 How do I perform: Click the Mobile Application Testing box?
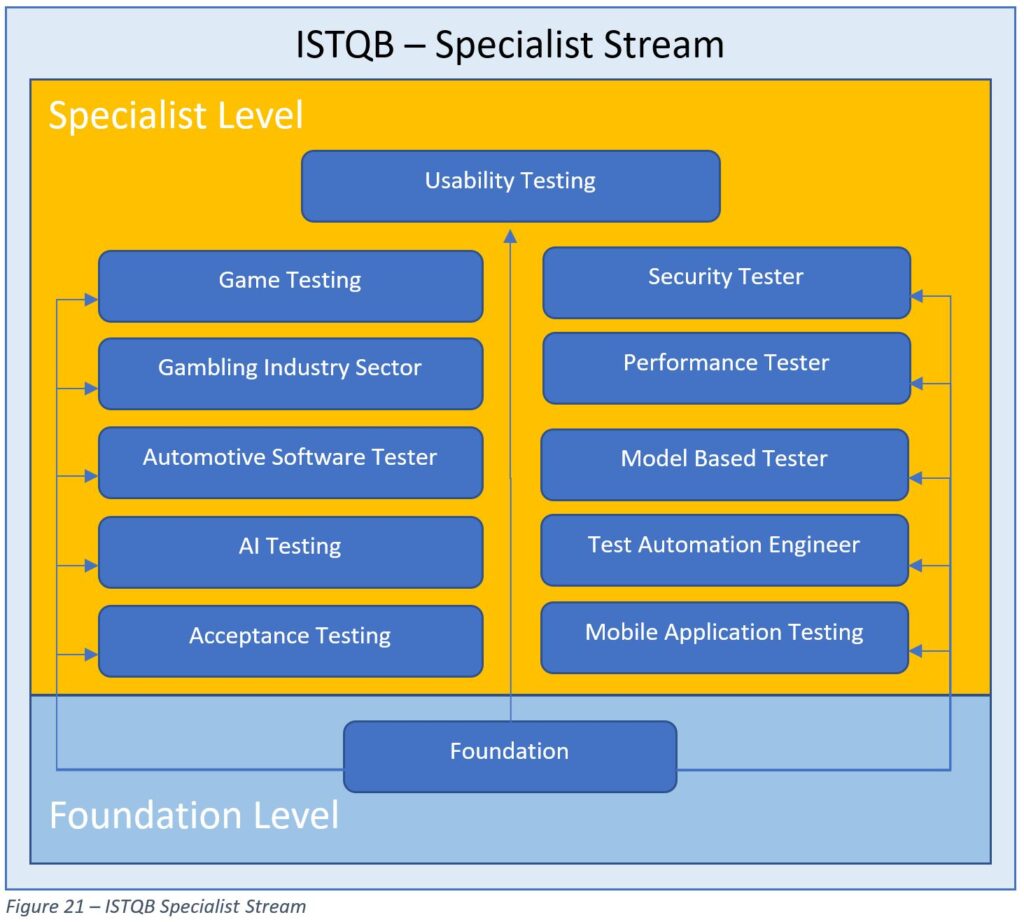point(724,638)
